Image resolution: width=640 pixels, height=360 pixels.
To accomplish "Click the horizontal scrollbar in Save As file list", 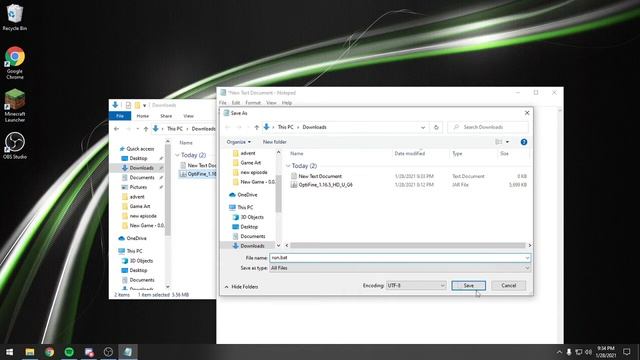I will coord(408,245).
